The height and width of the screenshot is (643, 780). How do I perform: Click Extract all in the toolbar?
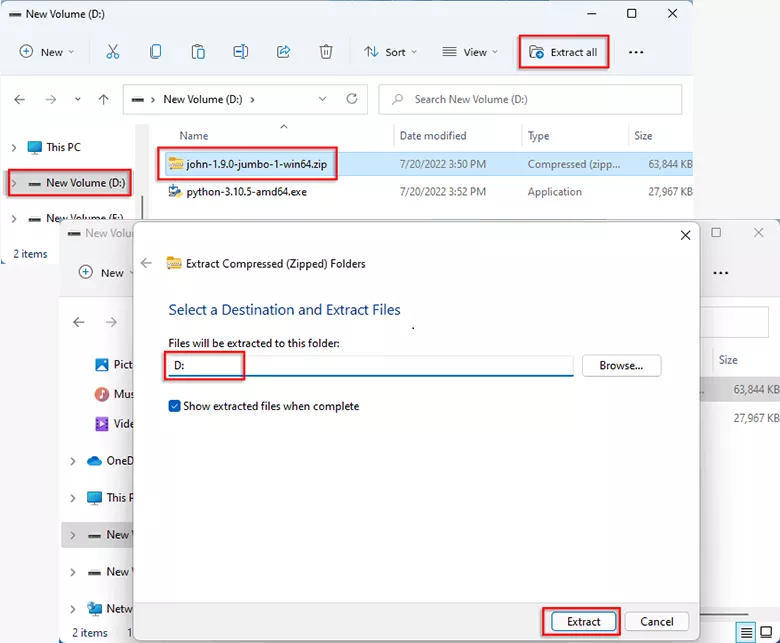(x=564, y=52)
